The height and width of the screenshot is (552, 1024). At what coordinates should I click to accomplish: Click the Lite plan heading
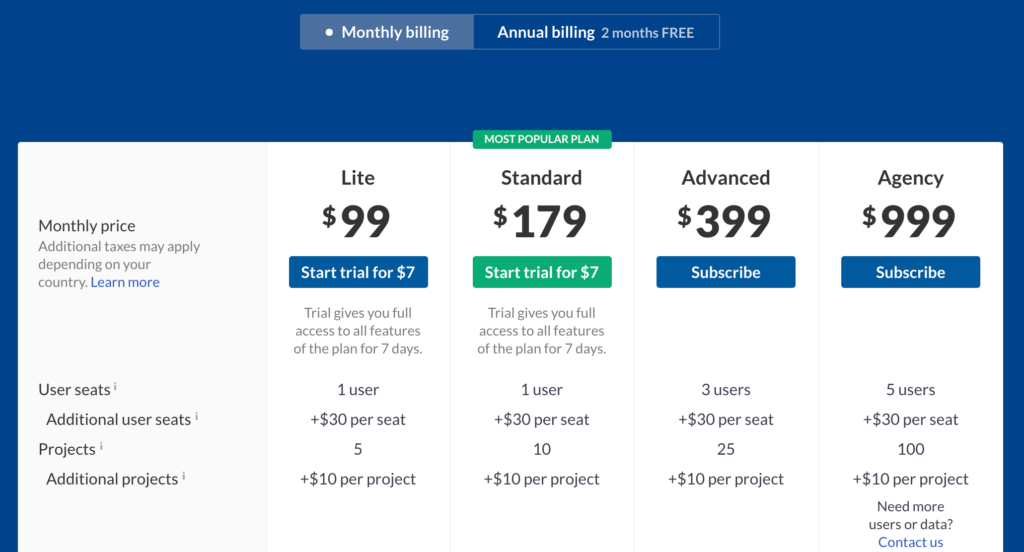(358, 178)
